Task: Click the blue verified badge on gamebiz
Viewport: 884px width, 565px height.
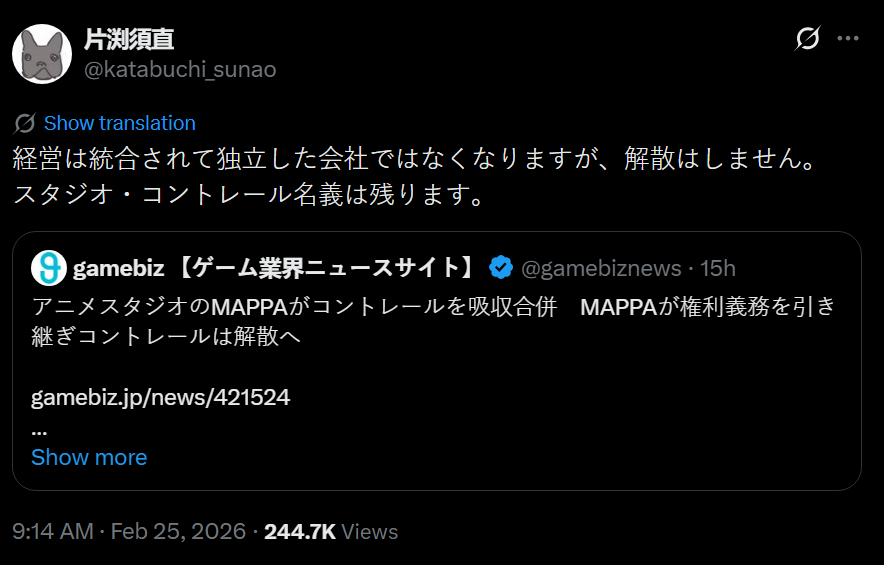Action: 501,268
